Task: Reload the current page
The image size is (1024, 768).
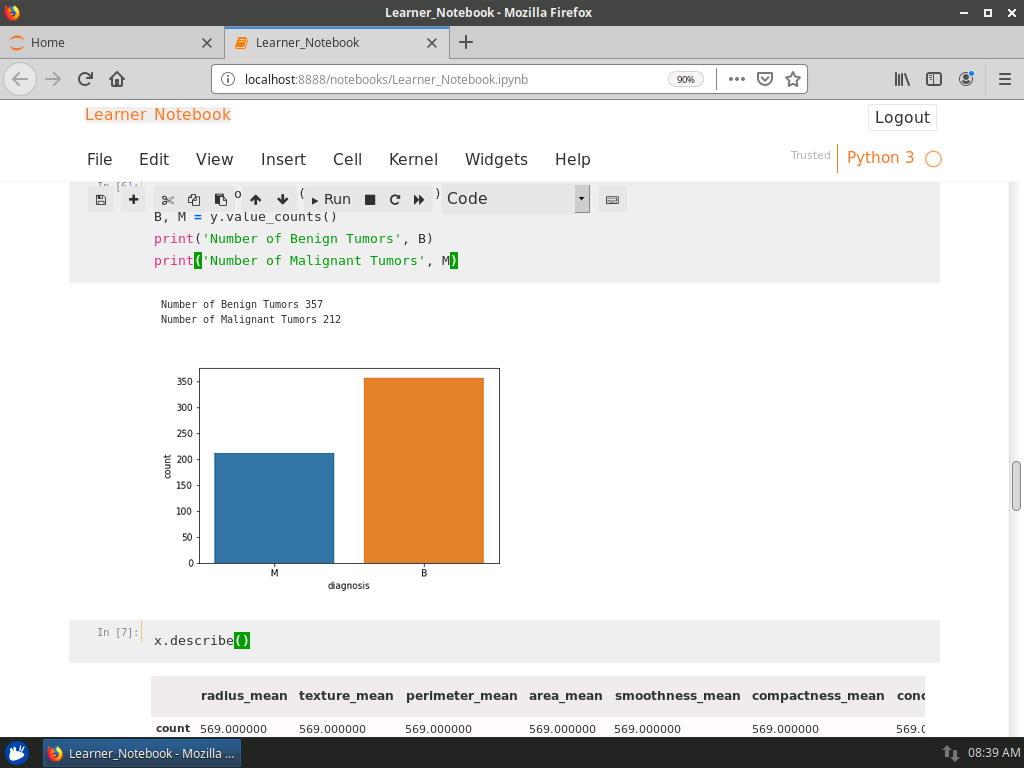Action: click(86, 80)
